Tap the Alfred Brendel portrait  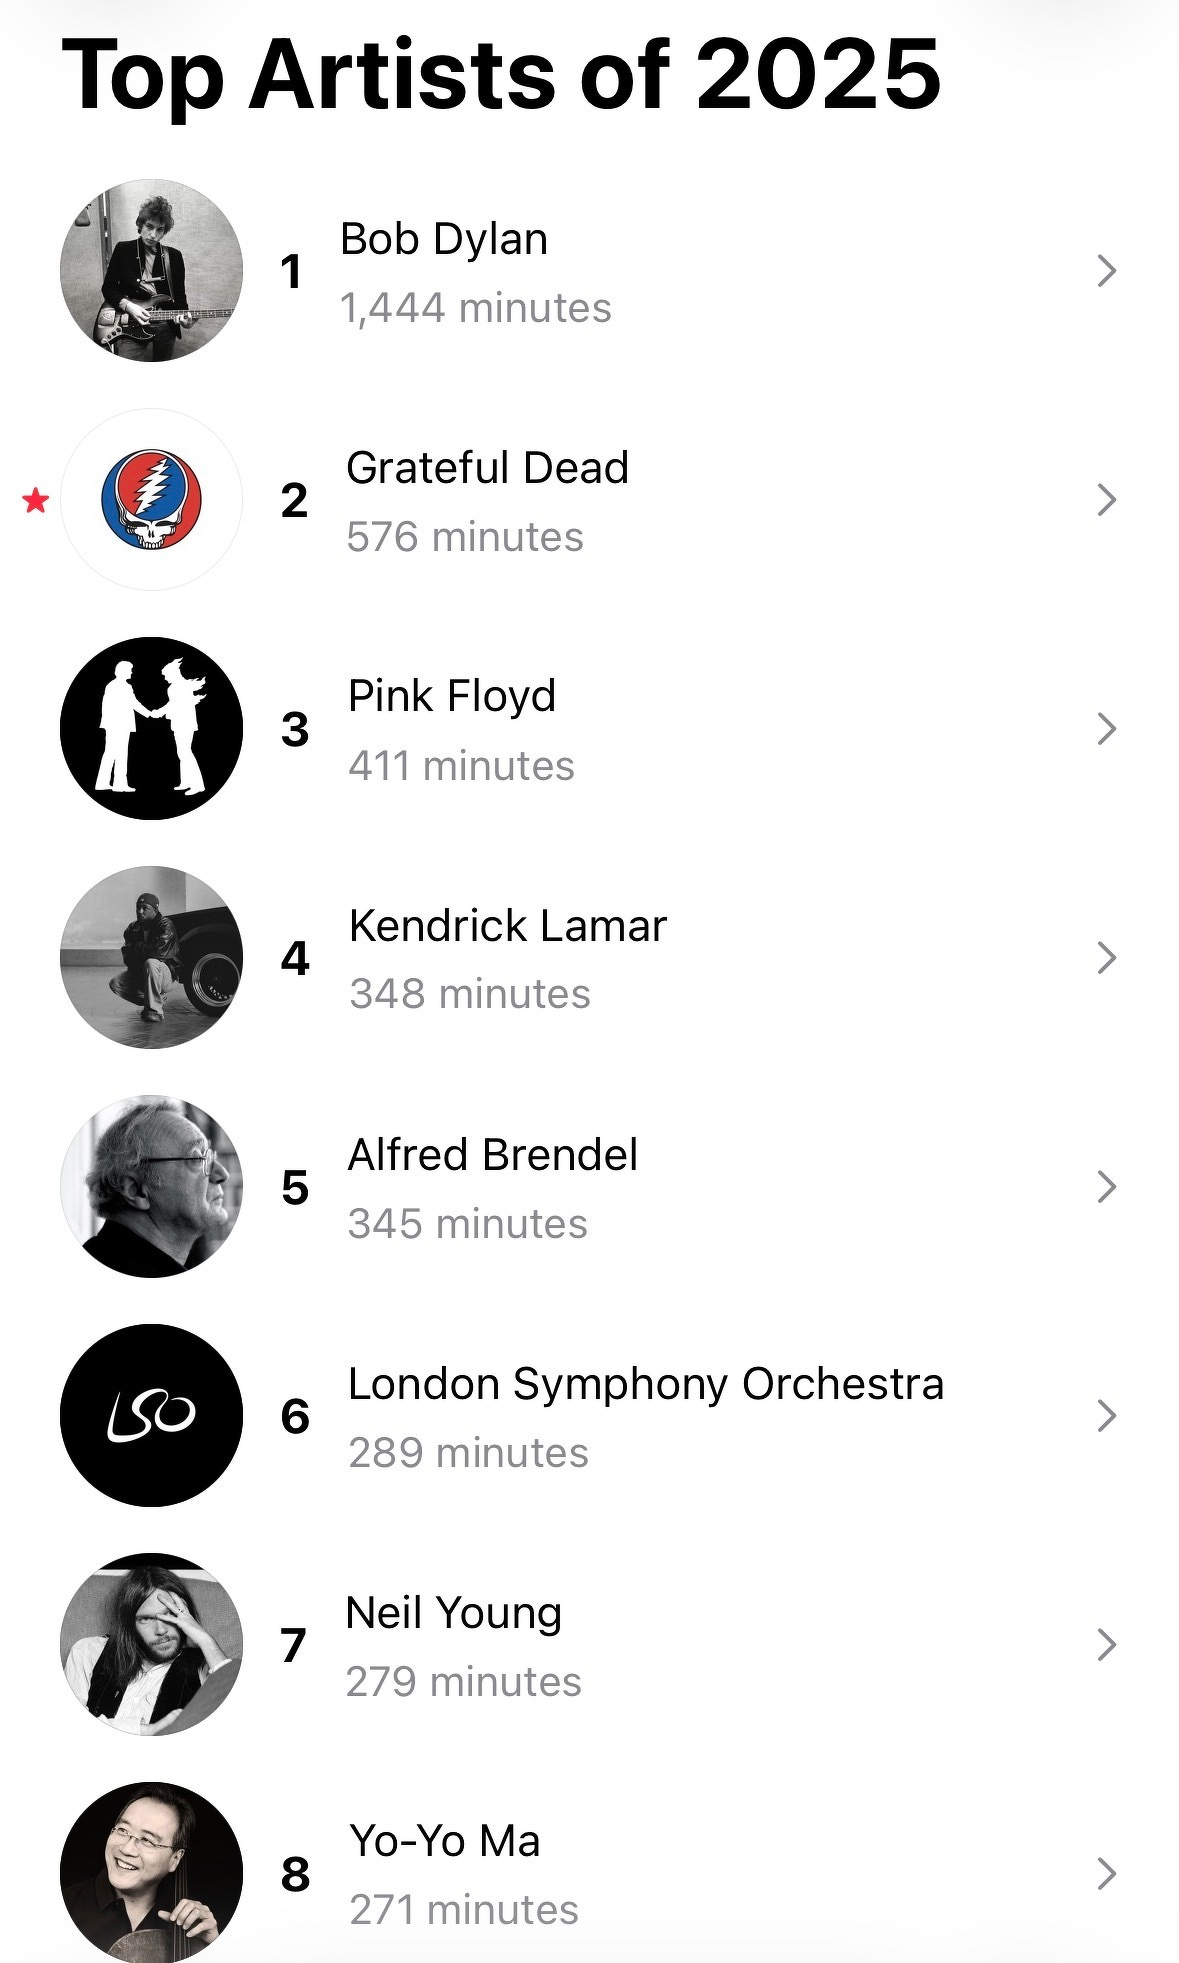pos(151,1186)
